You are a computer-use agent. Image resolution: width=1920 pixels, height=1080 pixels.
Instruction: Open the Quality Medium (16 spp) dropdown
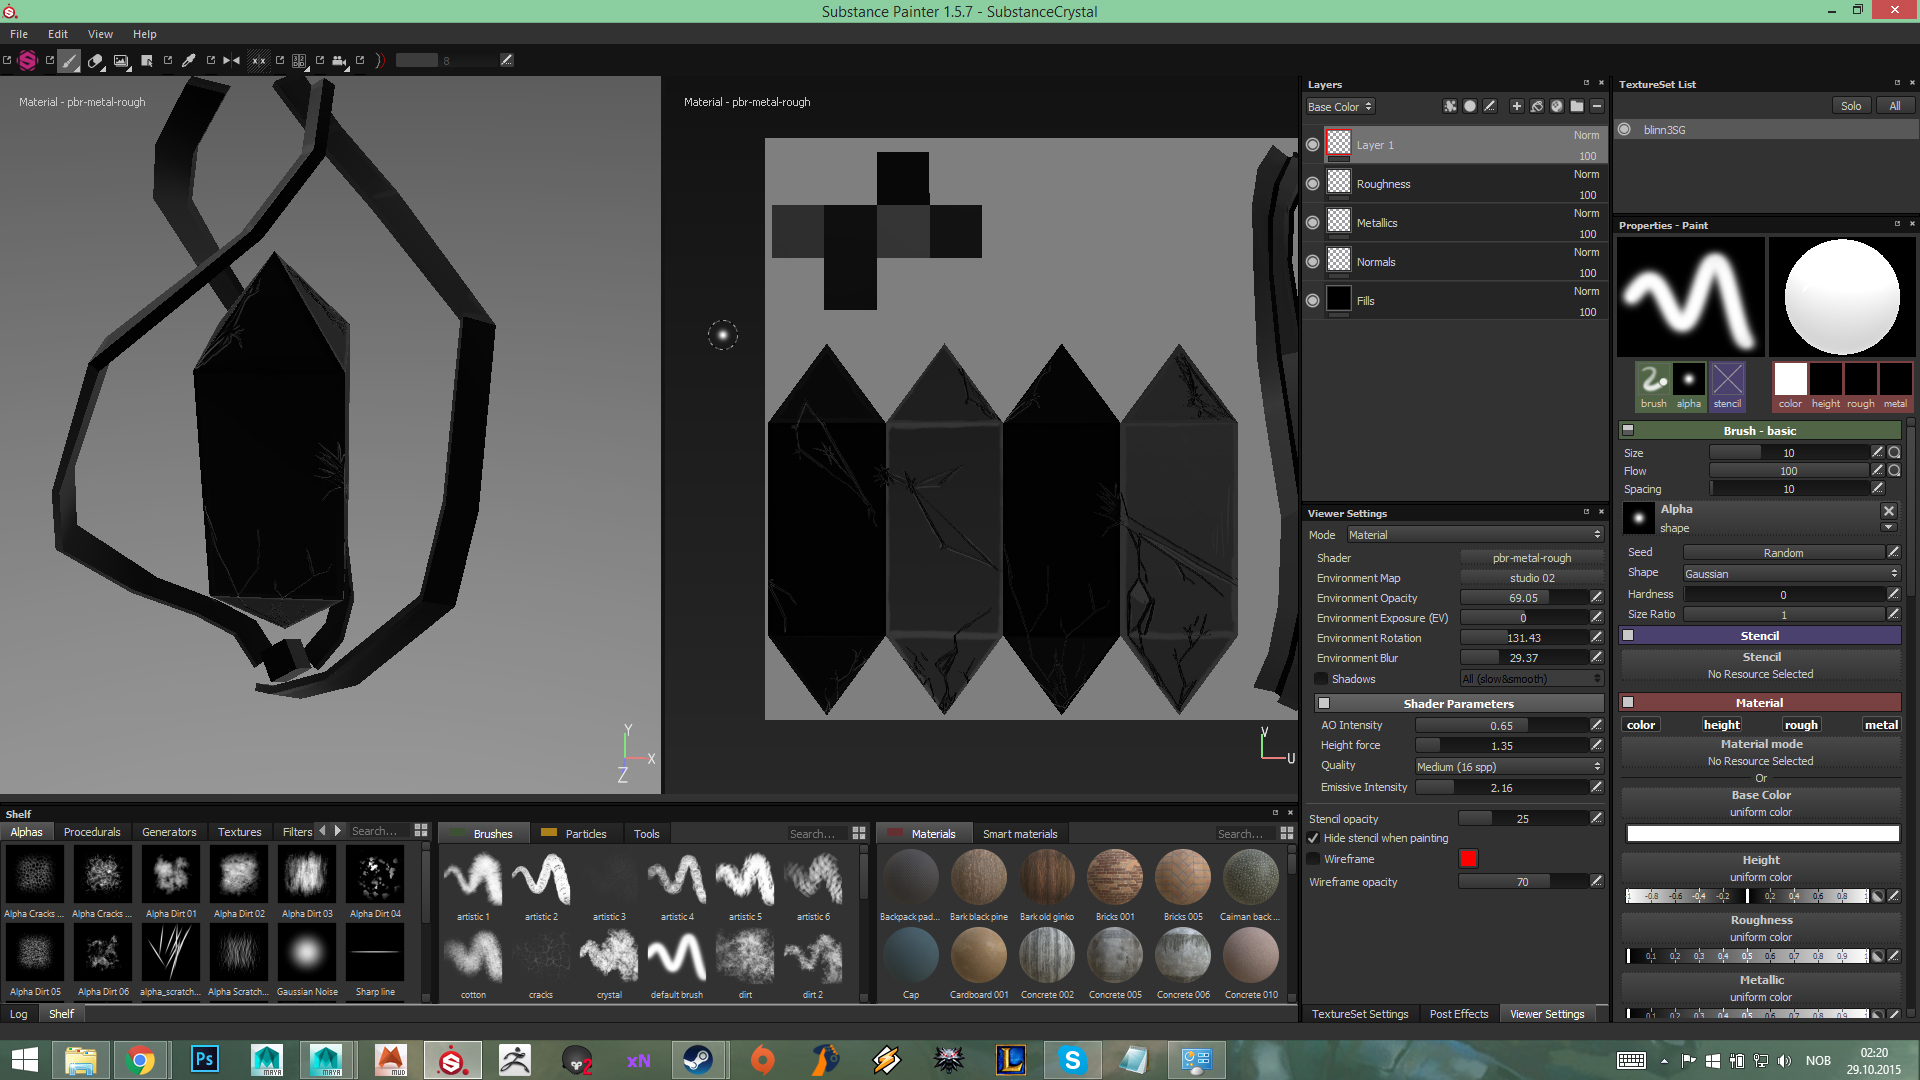pos(1508,767)
